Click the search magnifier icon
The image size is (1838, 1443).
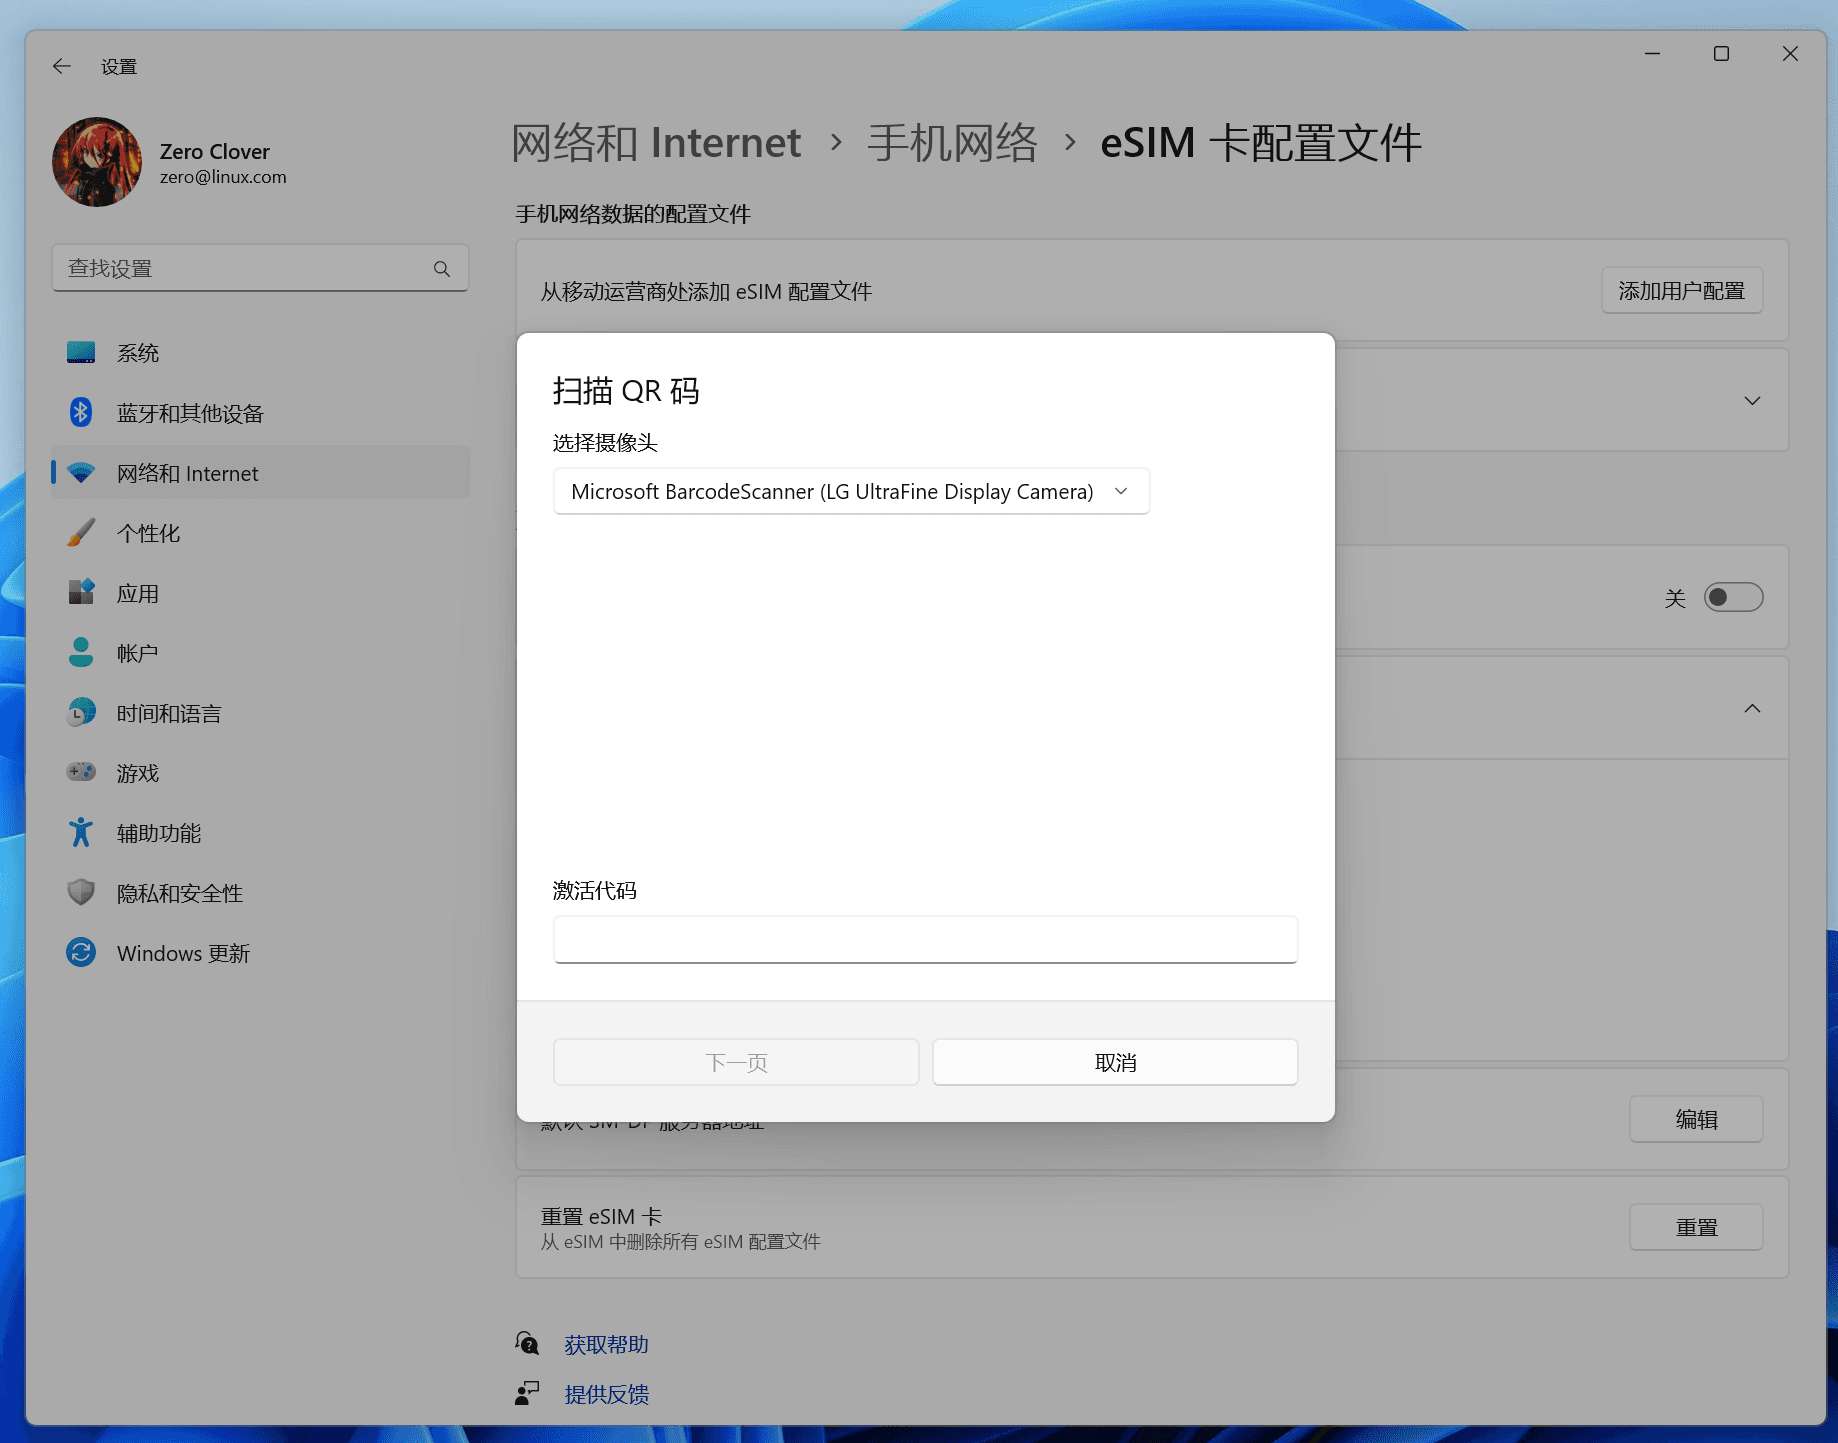pos(442,268)
